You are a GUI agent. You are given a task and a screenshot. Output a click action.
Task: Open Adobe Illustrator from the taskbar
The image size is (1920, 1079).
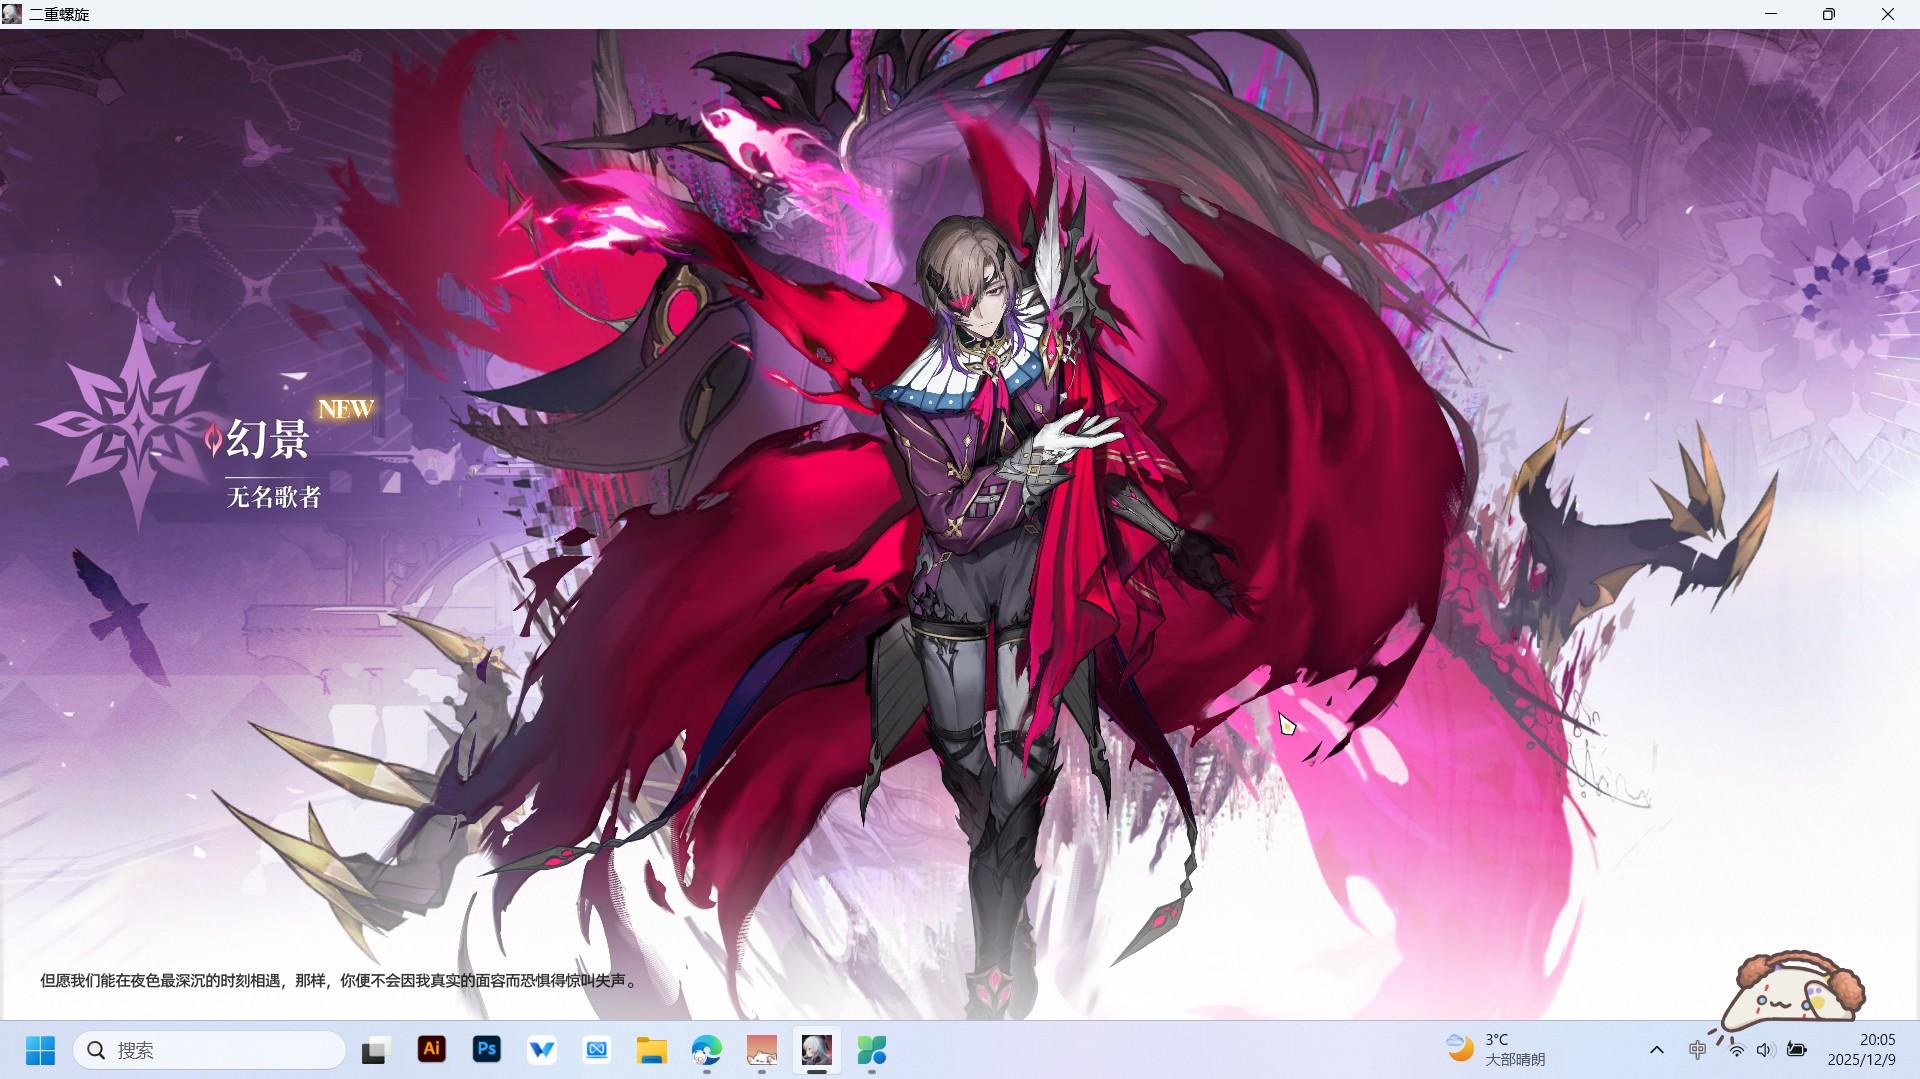coord(432,1049)
